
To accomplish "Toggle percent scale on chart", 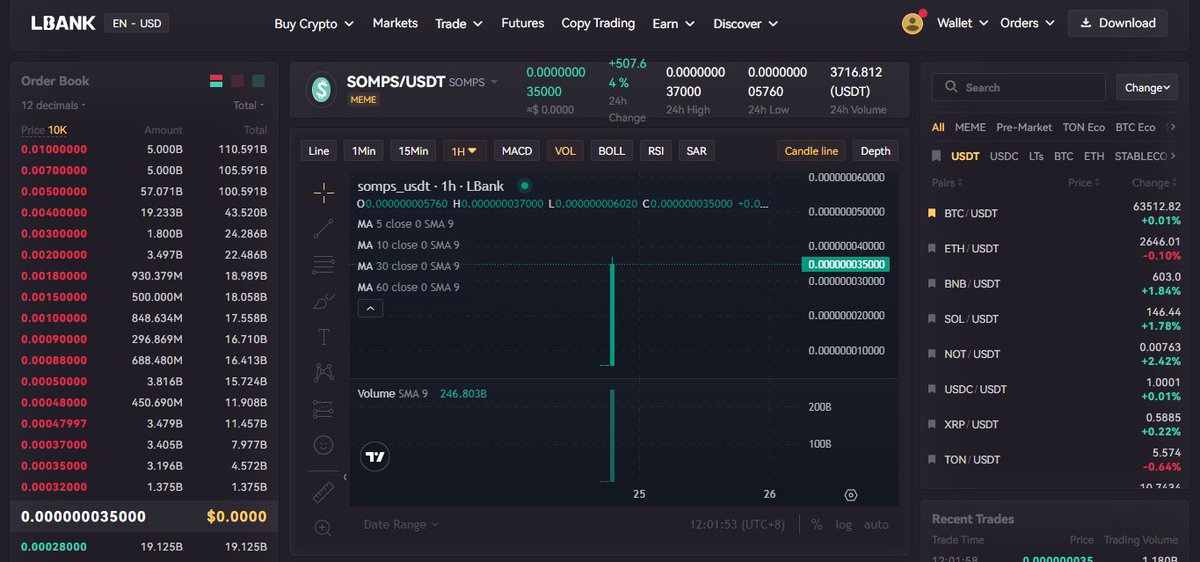I will 816,524.
